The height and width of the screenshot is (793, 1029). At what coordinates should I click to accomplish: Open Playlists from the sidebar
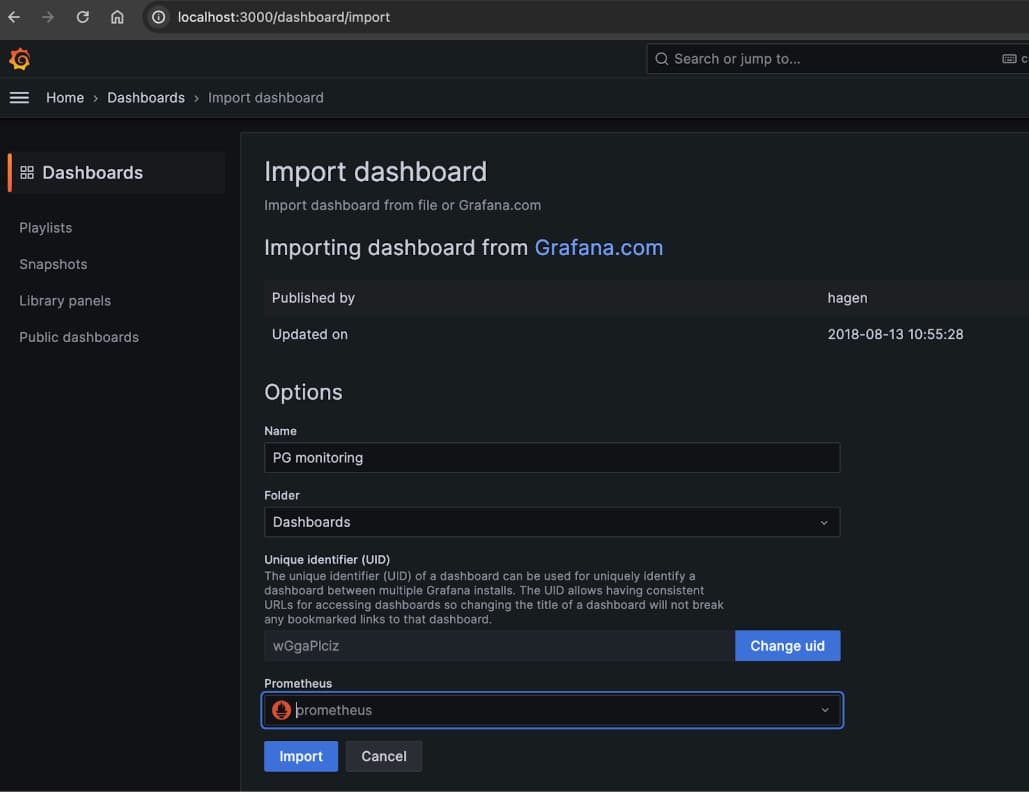(45, 227)
